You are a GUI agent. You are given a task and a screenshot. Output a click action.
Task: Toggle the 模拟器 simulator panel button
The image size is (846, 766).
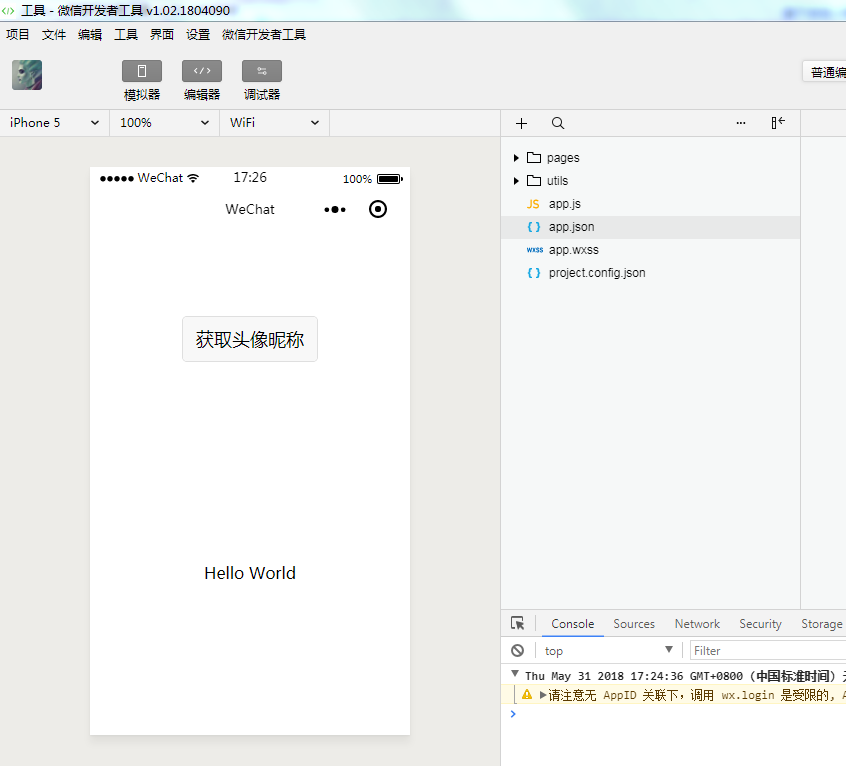tap(142, 71)
